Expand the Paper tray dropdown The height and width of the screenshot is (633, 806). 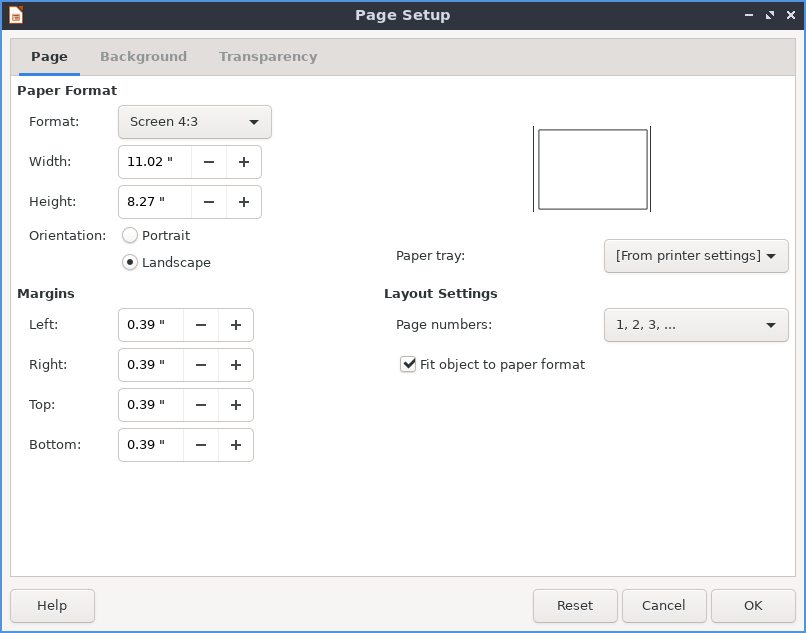(696, 256)
